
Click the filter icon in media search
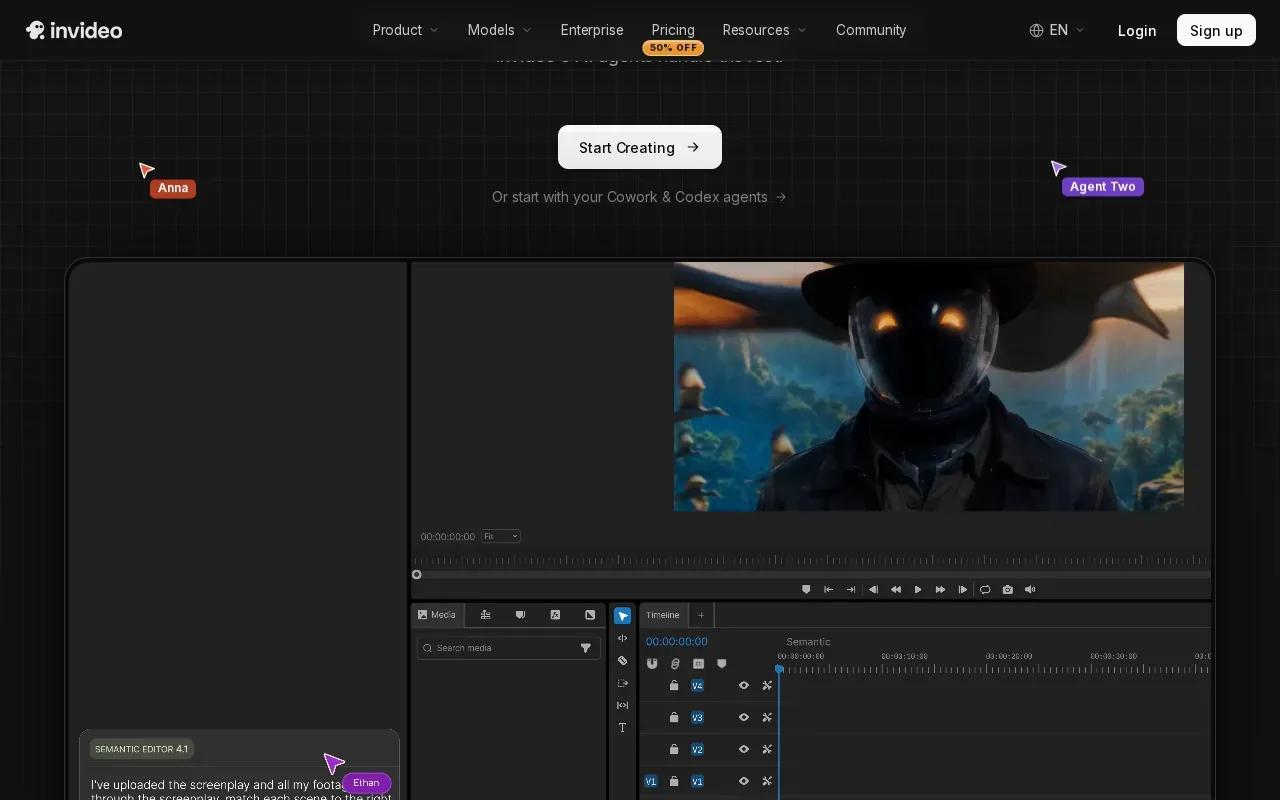[586, 648]
